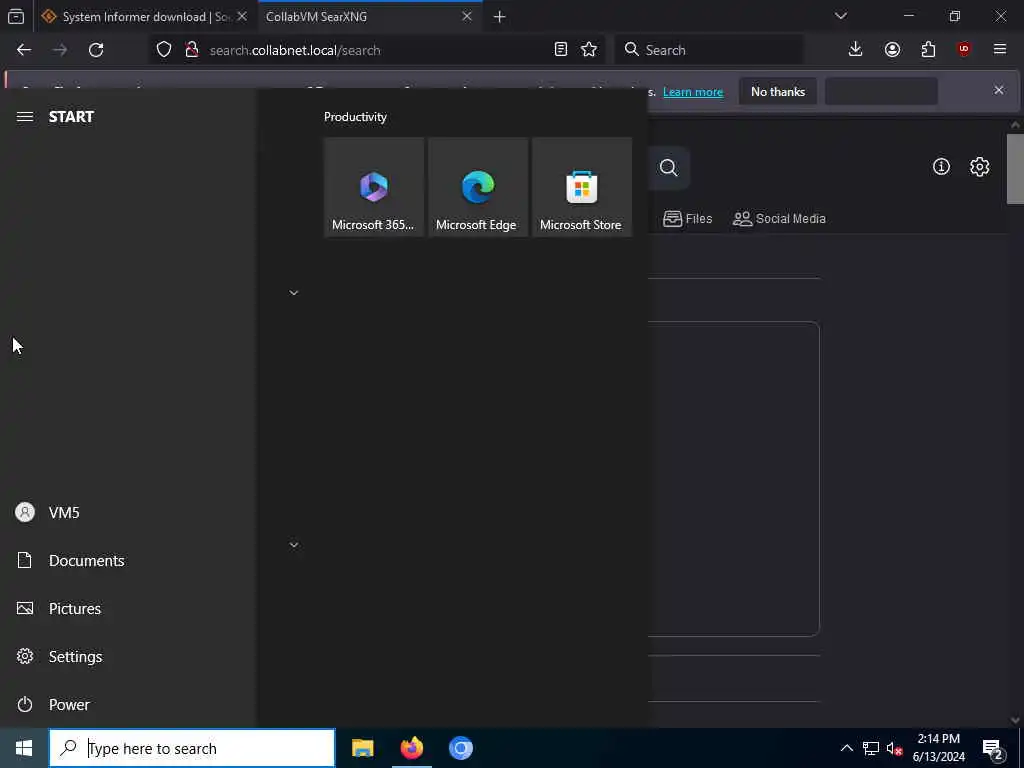Go back in Firefox
The image size is (1024, 768).
[x=24, y=50]
